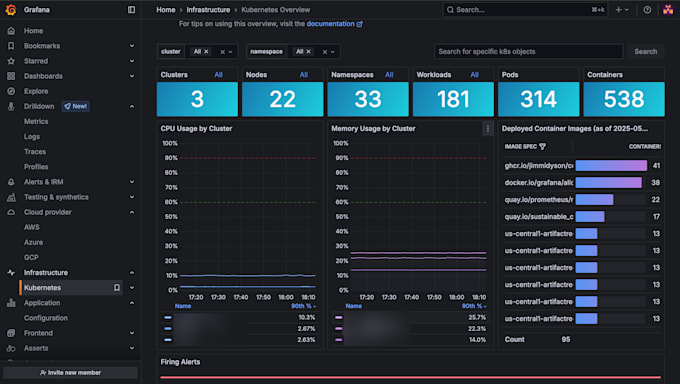Screen dimensions: 680x384
Task: Click the Alerts & IRM bell icon
Action: pyautogui.click(x=11, y=182)
